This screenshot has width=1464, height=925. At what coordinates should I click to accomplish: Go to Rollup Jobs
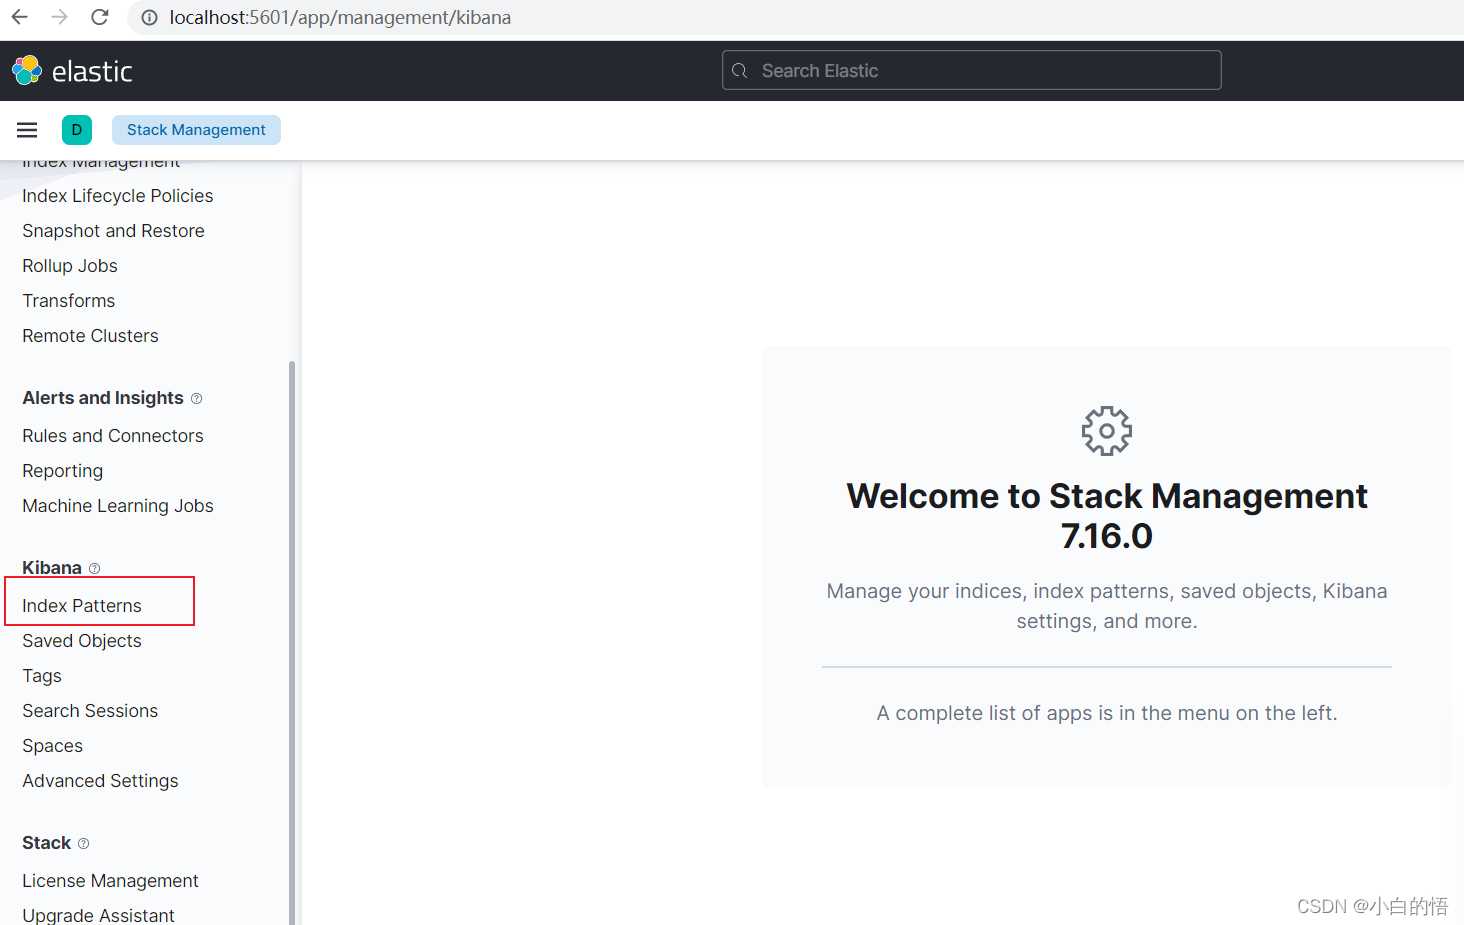(x=70, y=266)
